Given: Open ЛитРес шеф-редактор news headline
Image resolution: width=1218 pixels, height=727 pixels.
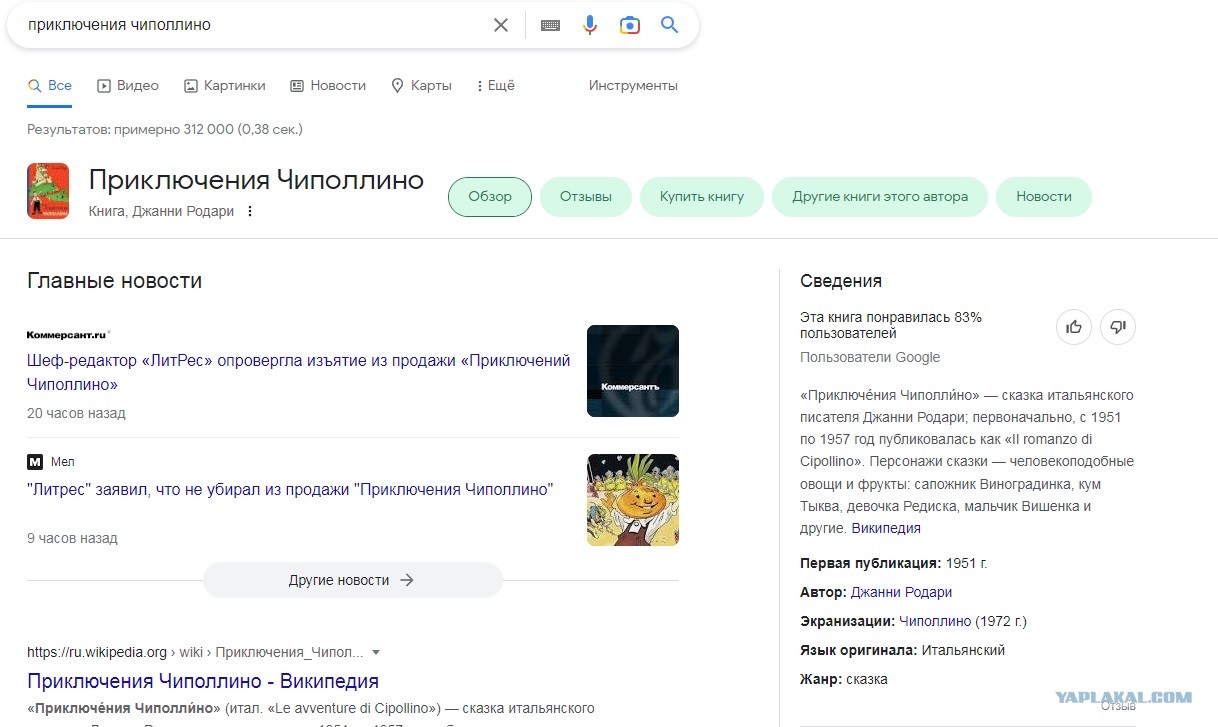Looking at the screenshot, I should tap(299, 372).
